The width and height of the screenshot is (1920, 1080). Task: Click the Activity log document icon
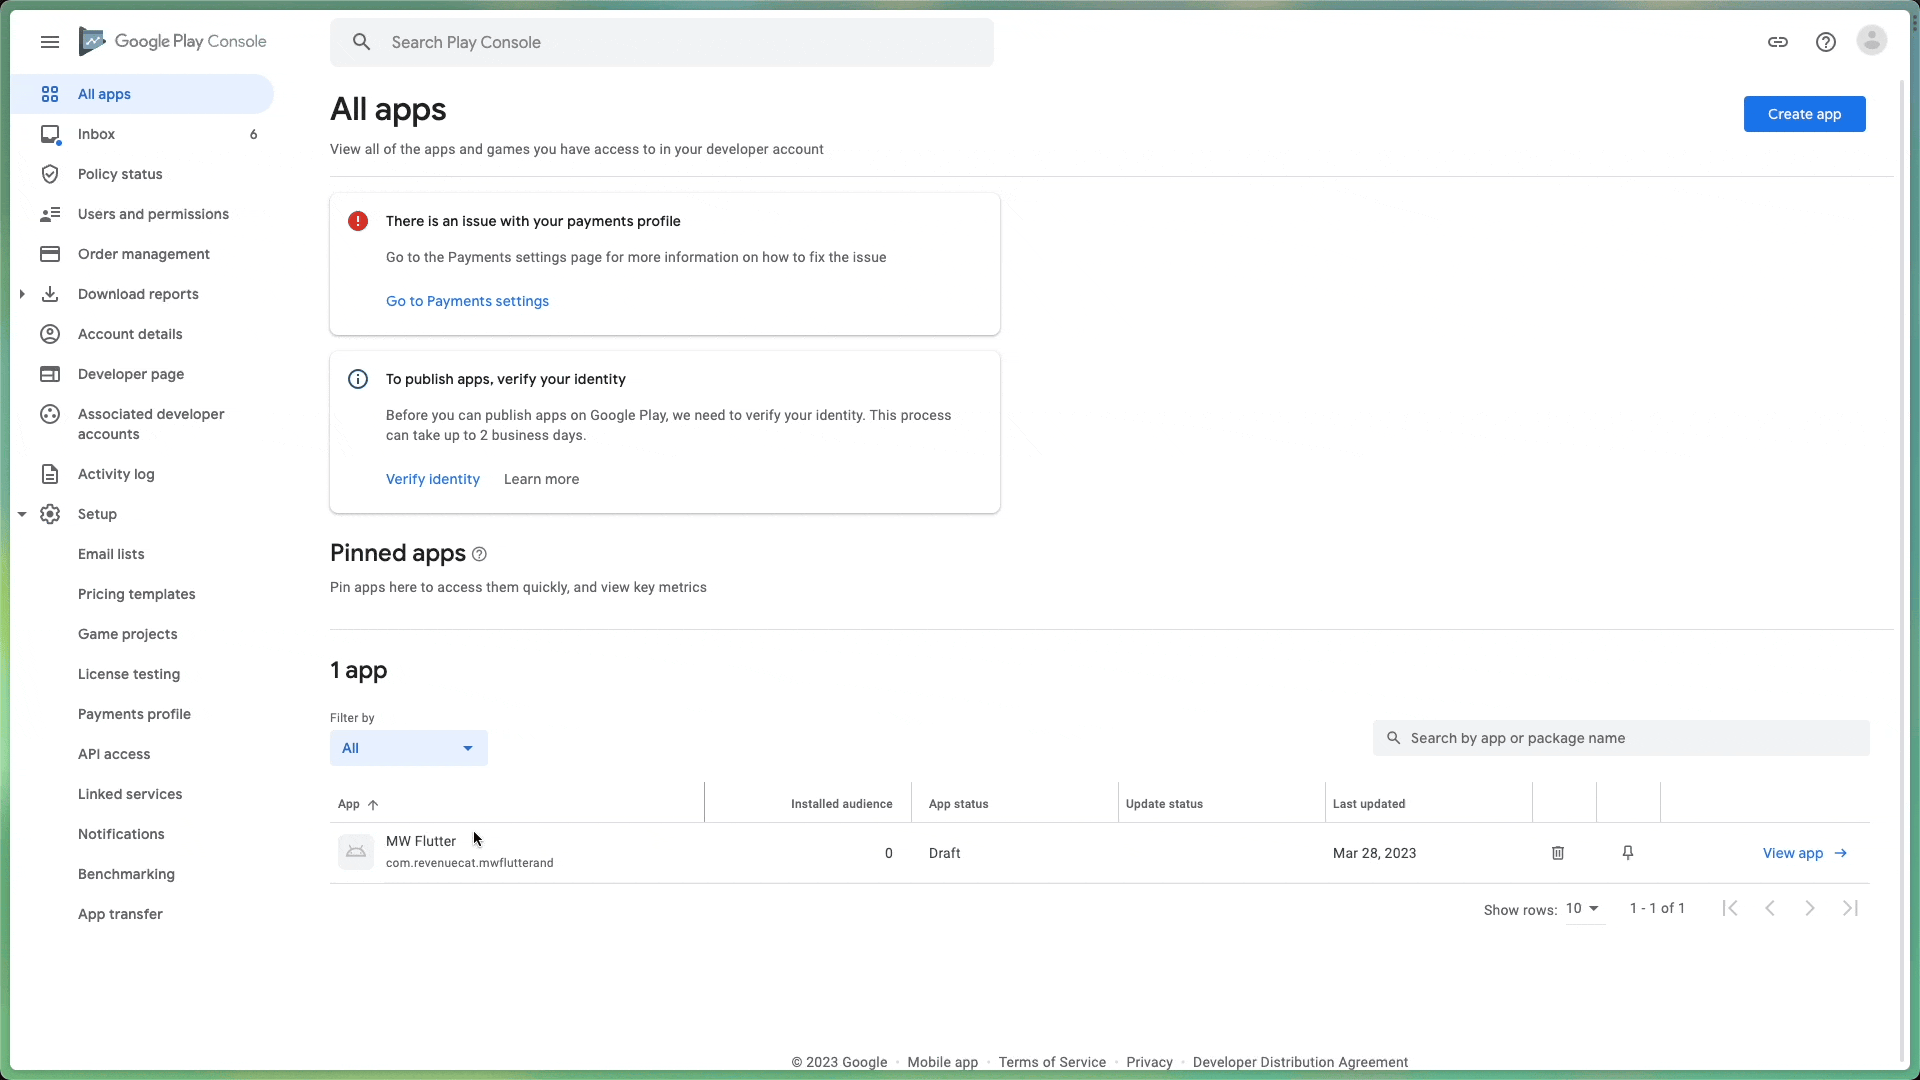coord(50,474)
